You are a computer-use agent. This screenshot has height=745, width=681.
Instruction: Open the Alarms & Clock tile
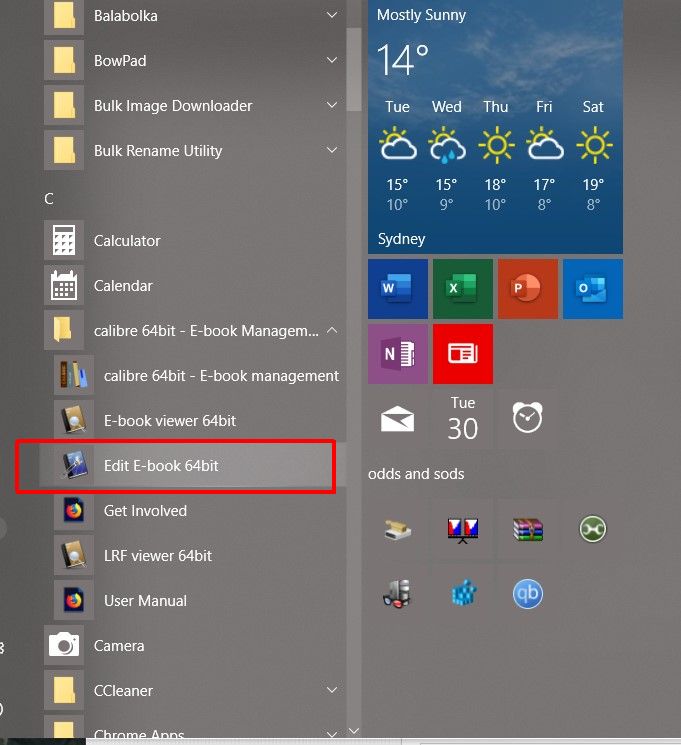528,419
